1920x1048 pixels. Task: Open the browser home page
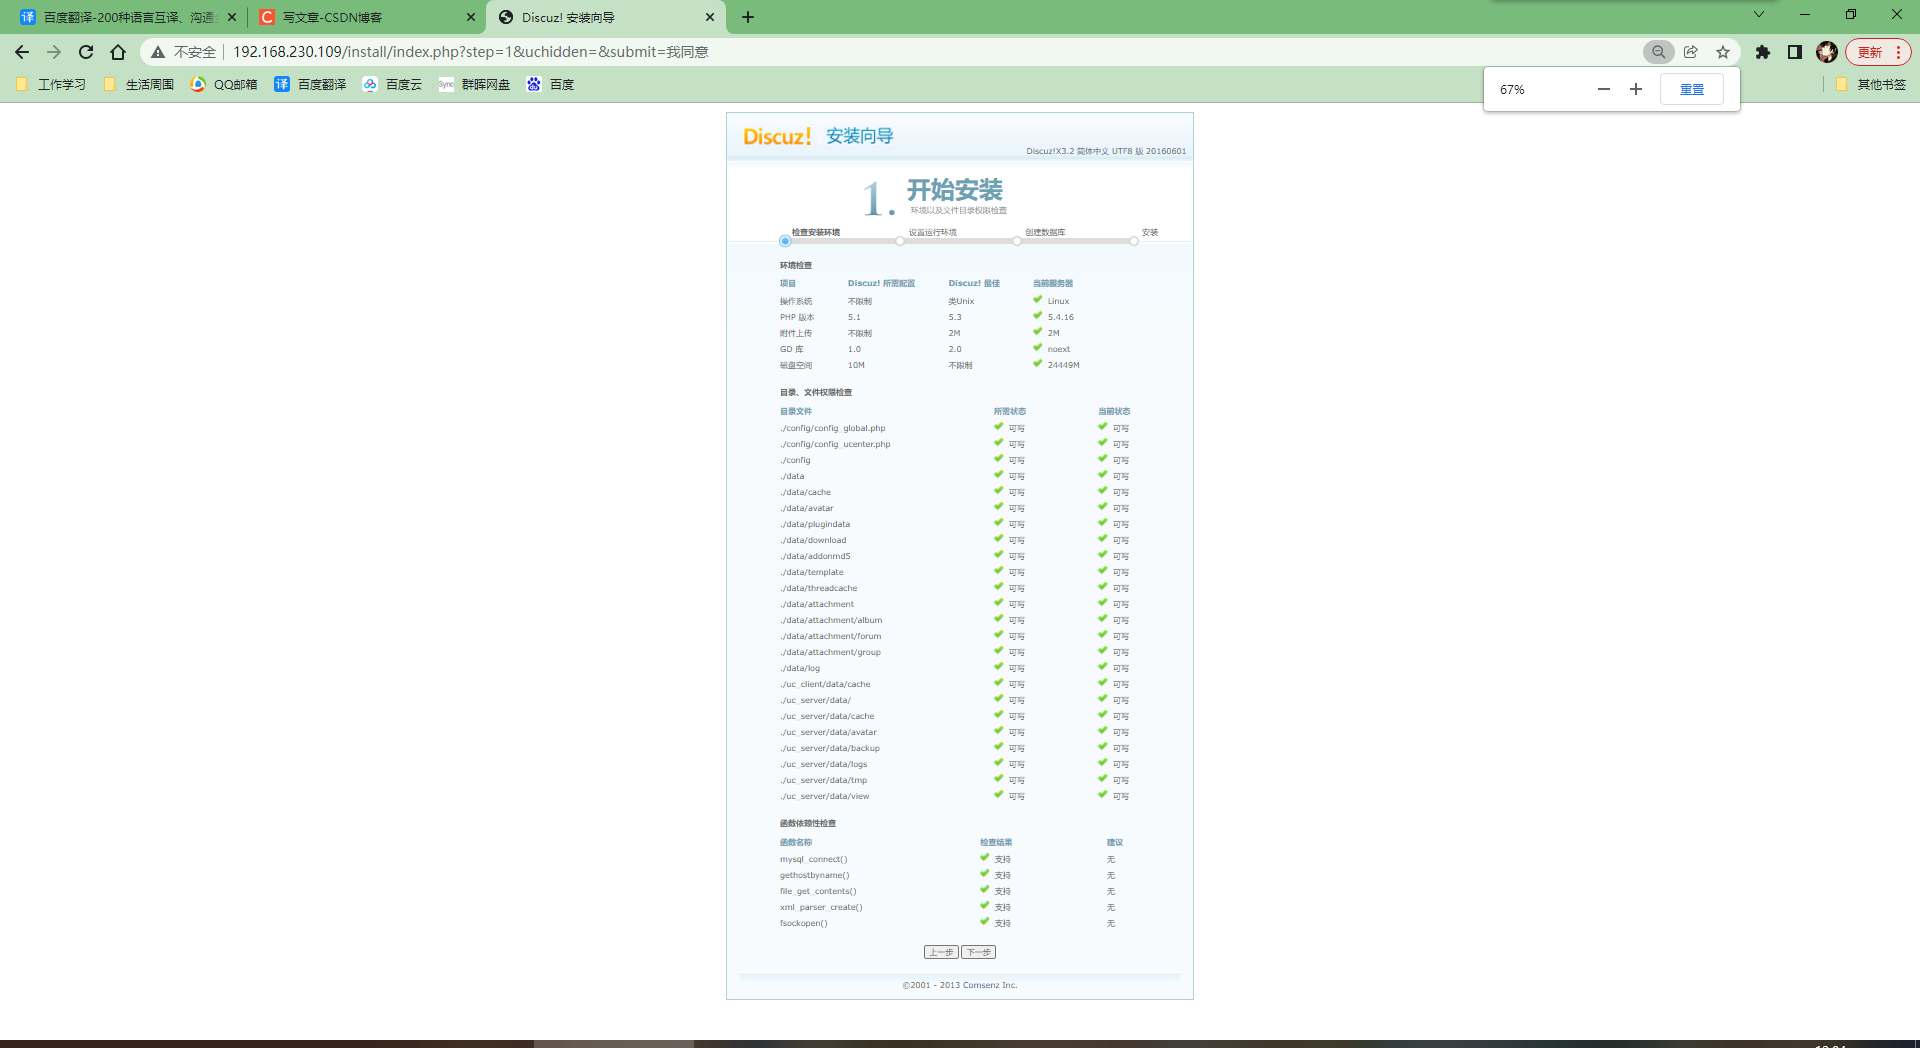pyautogui.click(x=118, y=52)
